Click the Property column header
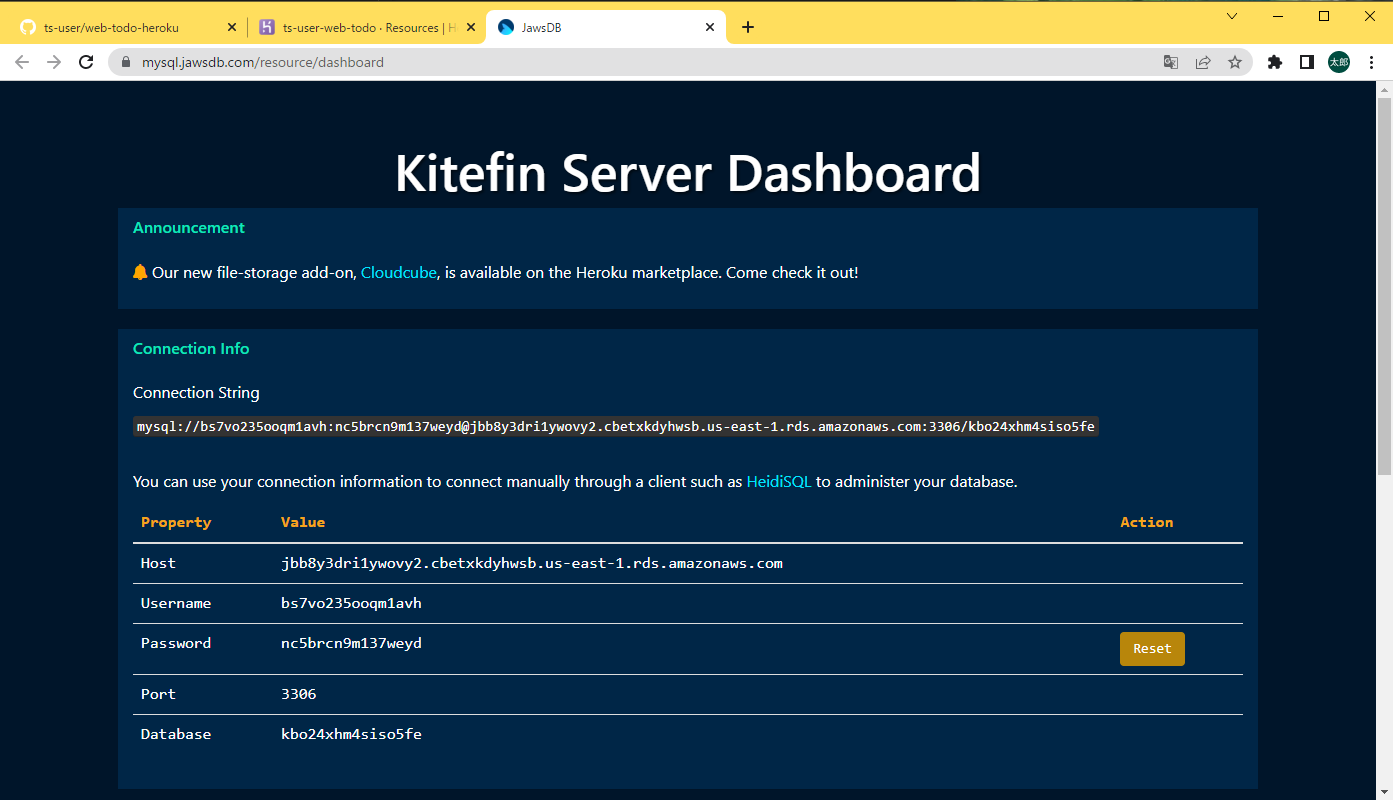1393x800 pixels. (176, 522)
